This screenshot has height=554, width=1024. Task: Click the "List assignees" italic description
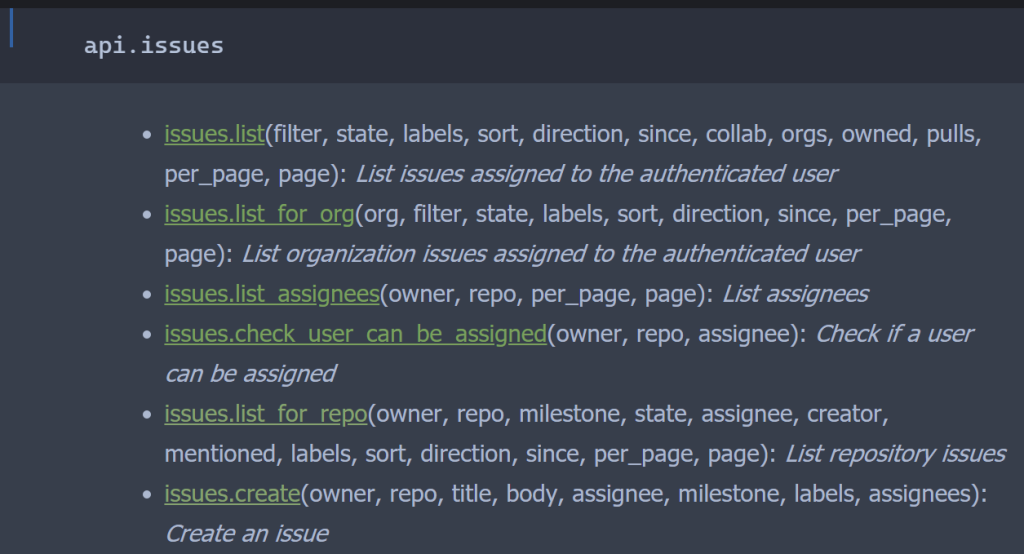(x=795, y=294)
